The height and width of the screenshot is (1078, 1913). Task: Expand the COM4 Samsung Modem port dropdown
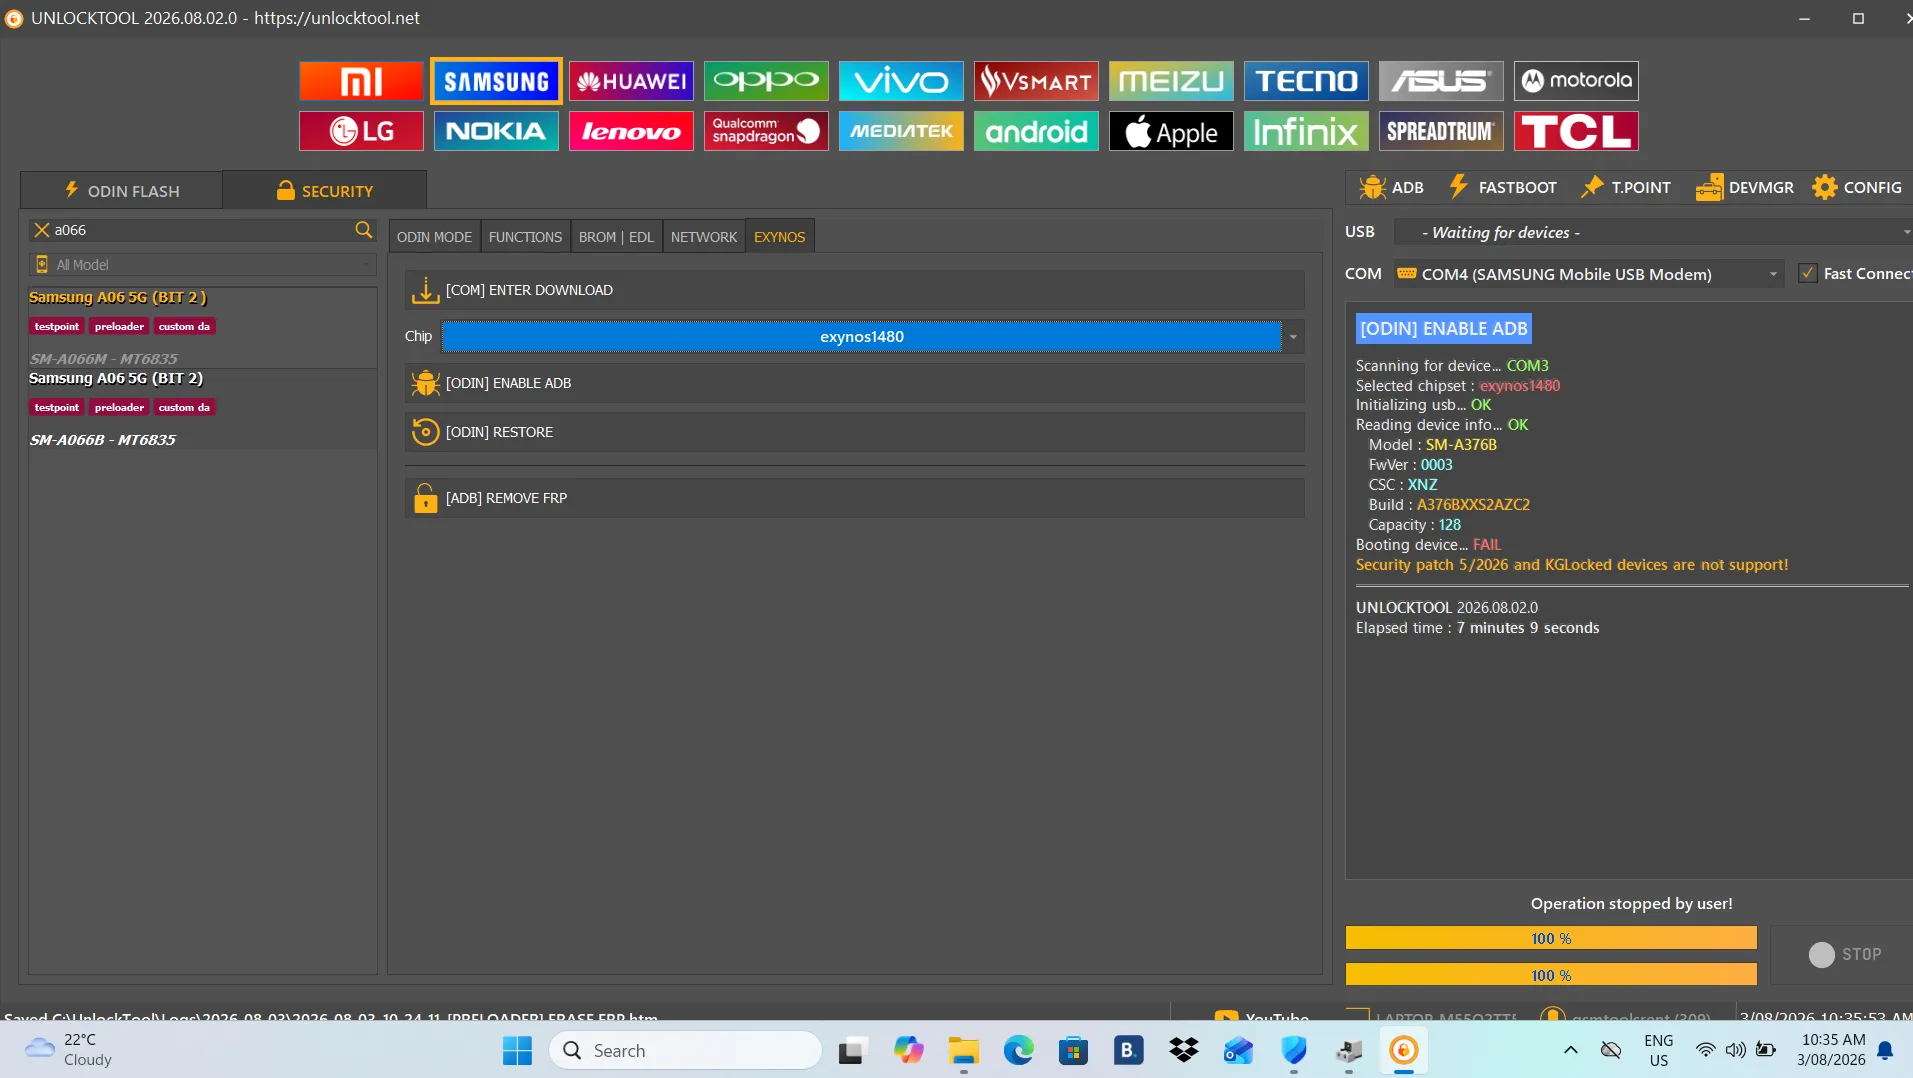1589,274
